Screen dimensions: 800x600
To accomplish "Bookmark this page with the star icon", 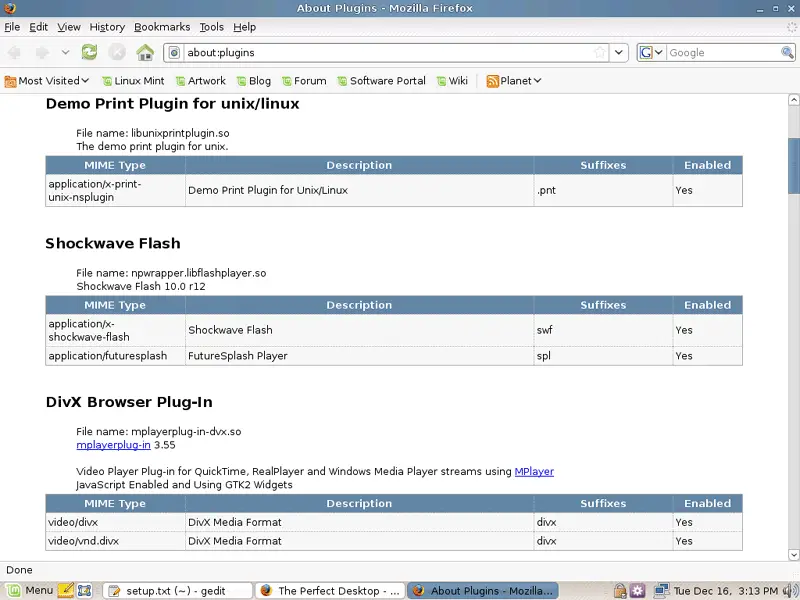I will point(601,52).
